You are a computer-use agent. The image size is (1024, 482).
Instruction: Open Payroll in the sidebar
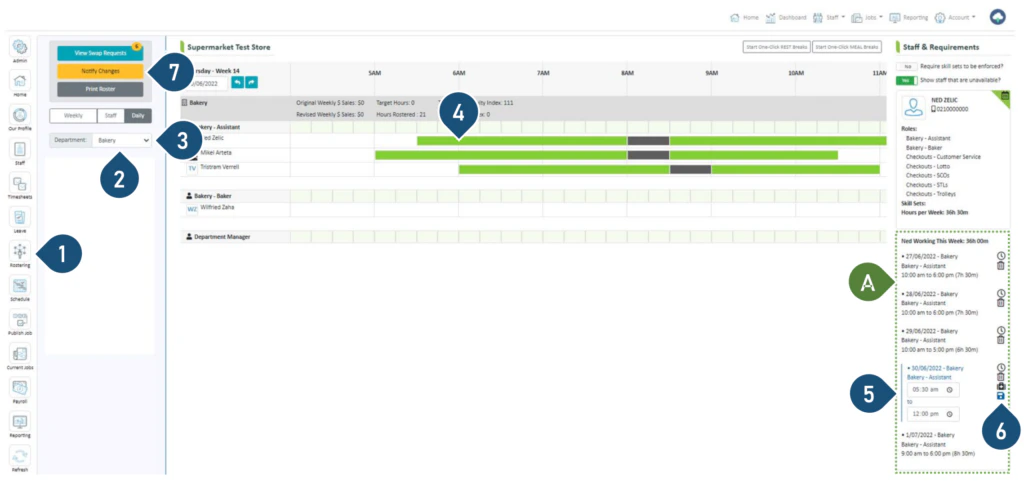[x=20, y=387]
